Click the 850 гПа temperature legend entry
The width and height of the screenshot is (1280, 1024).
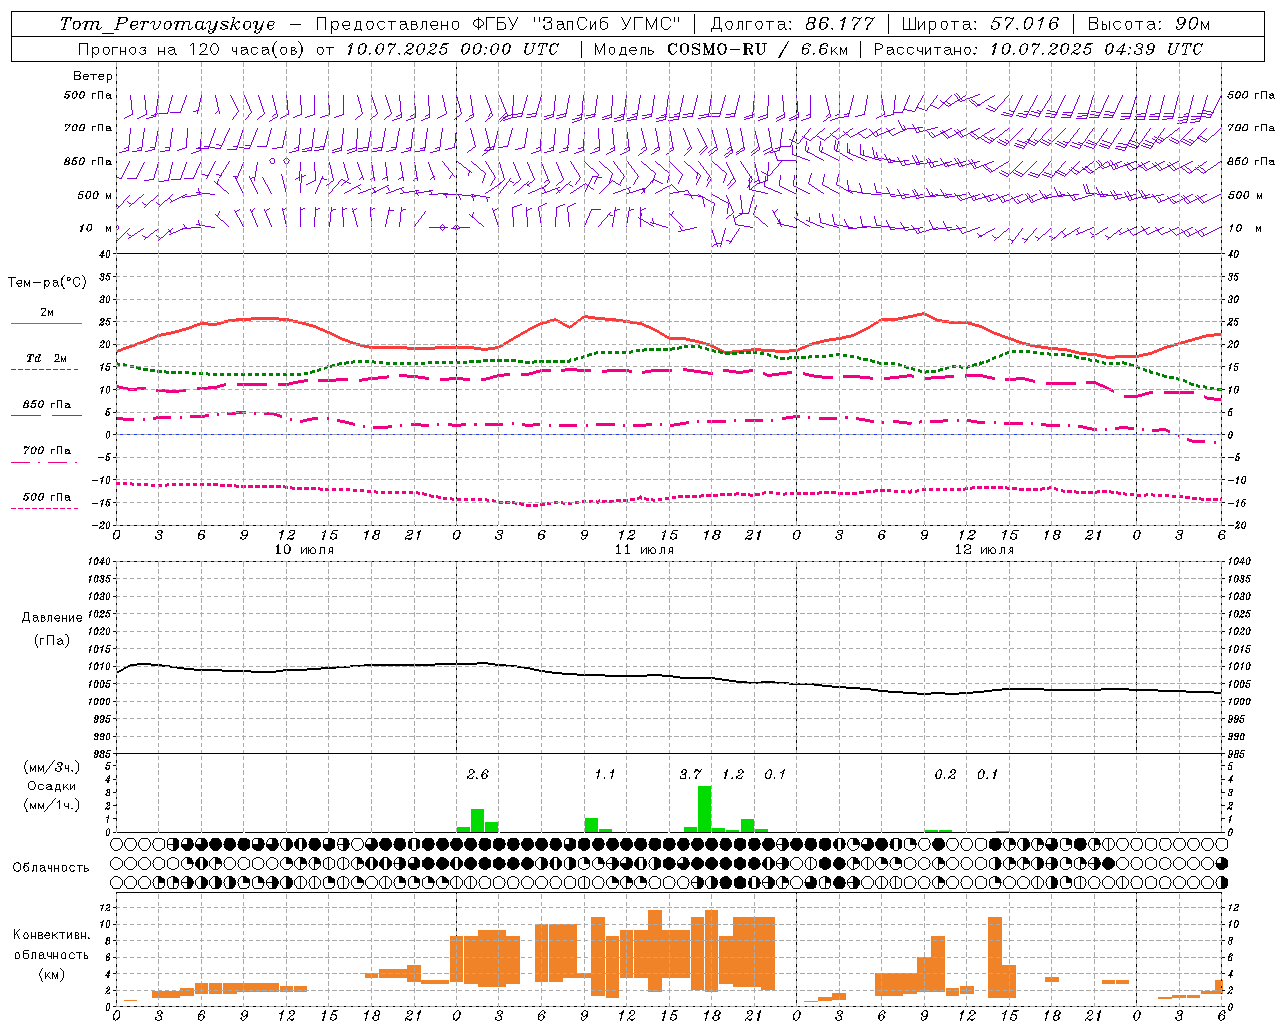[x=46, y=405]
